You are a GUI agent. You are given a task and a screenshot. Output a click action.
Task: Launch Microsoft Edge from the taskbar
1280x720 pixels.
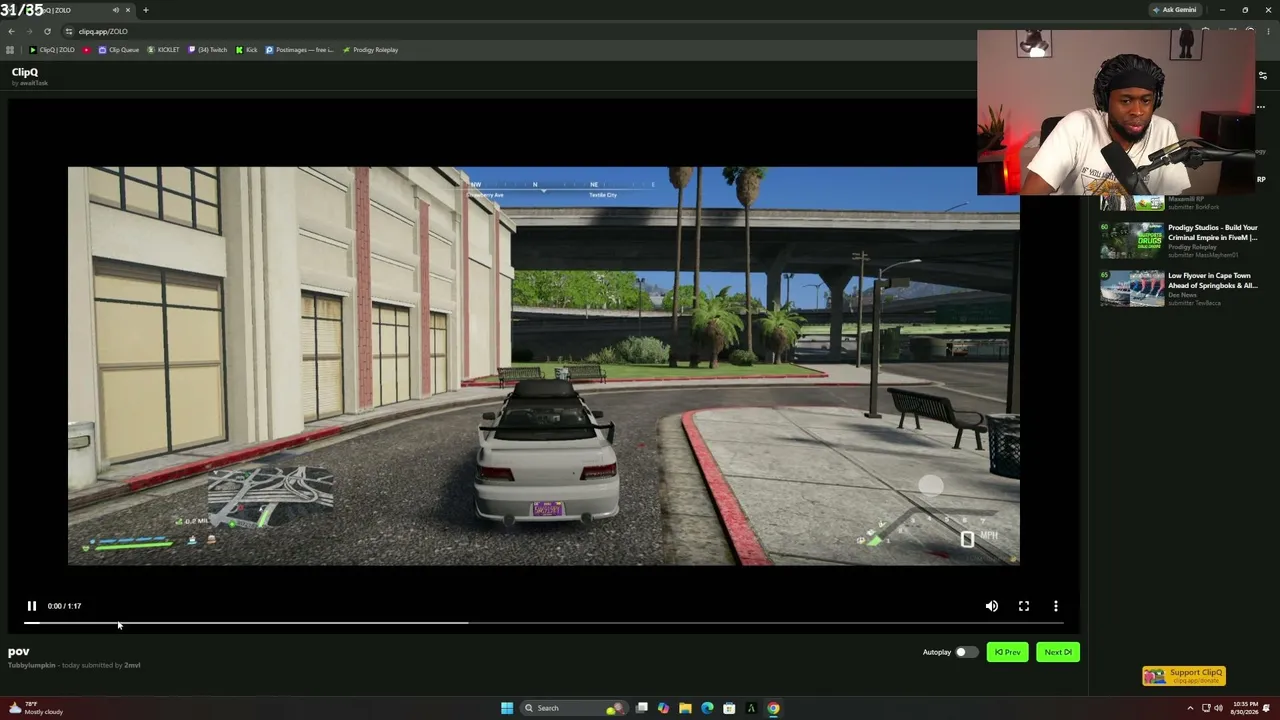[x=707, y=708]
